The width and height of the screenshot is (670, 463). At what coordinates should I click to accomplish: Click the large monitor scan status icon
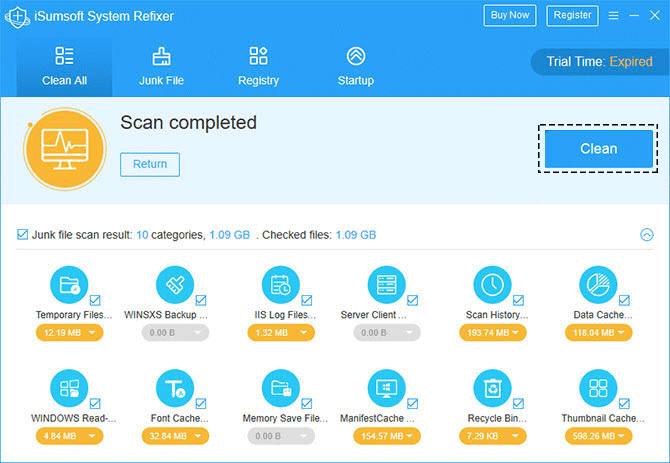tap(65, 149)
